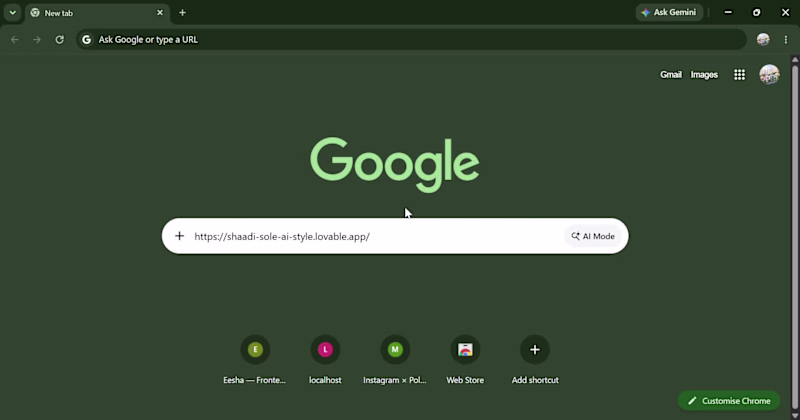
Task: Open the localhost shortcut
Action: [325, 358]
